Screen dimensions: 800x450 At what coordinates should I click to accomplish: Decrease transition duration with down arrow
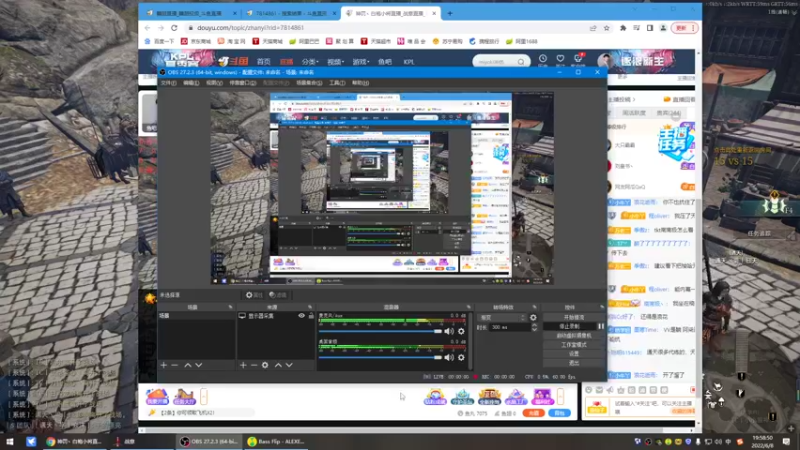point(534,330)
